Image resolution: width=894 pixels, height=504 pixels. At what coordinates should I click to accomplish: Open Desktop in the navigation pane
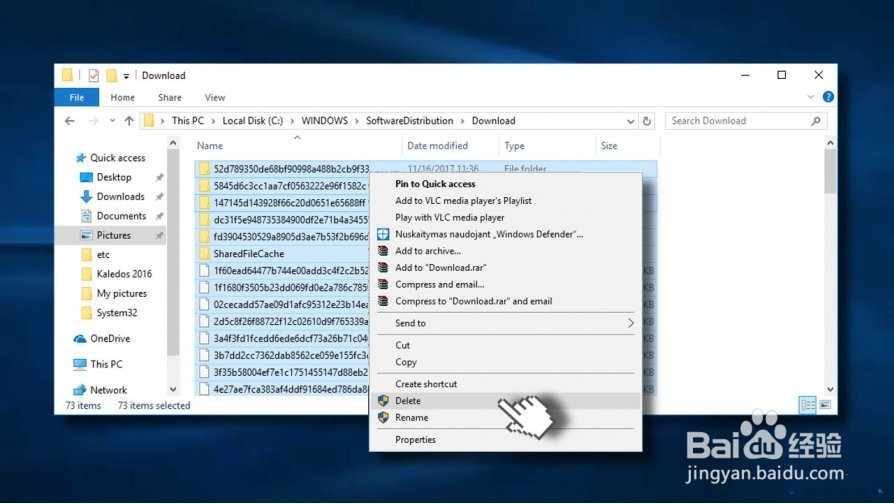[113, 177]
